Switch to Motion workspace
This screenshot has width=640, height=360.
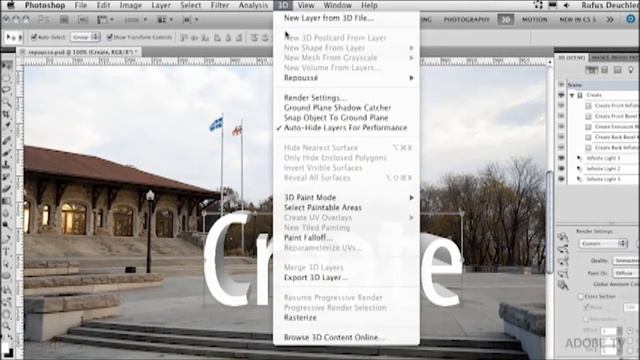pyautogui.click(x=535, y=20)
